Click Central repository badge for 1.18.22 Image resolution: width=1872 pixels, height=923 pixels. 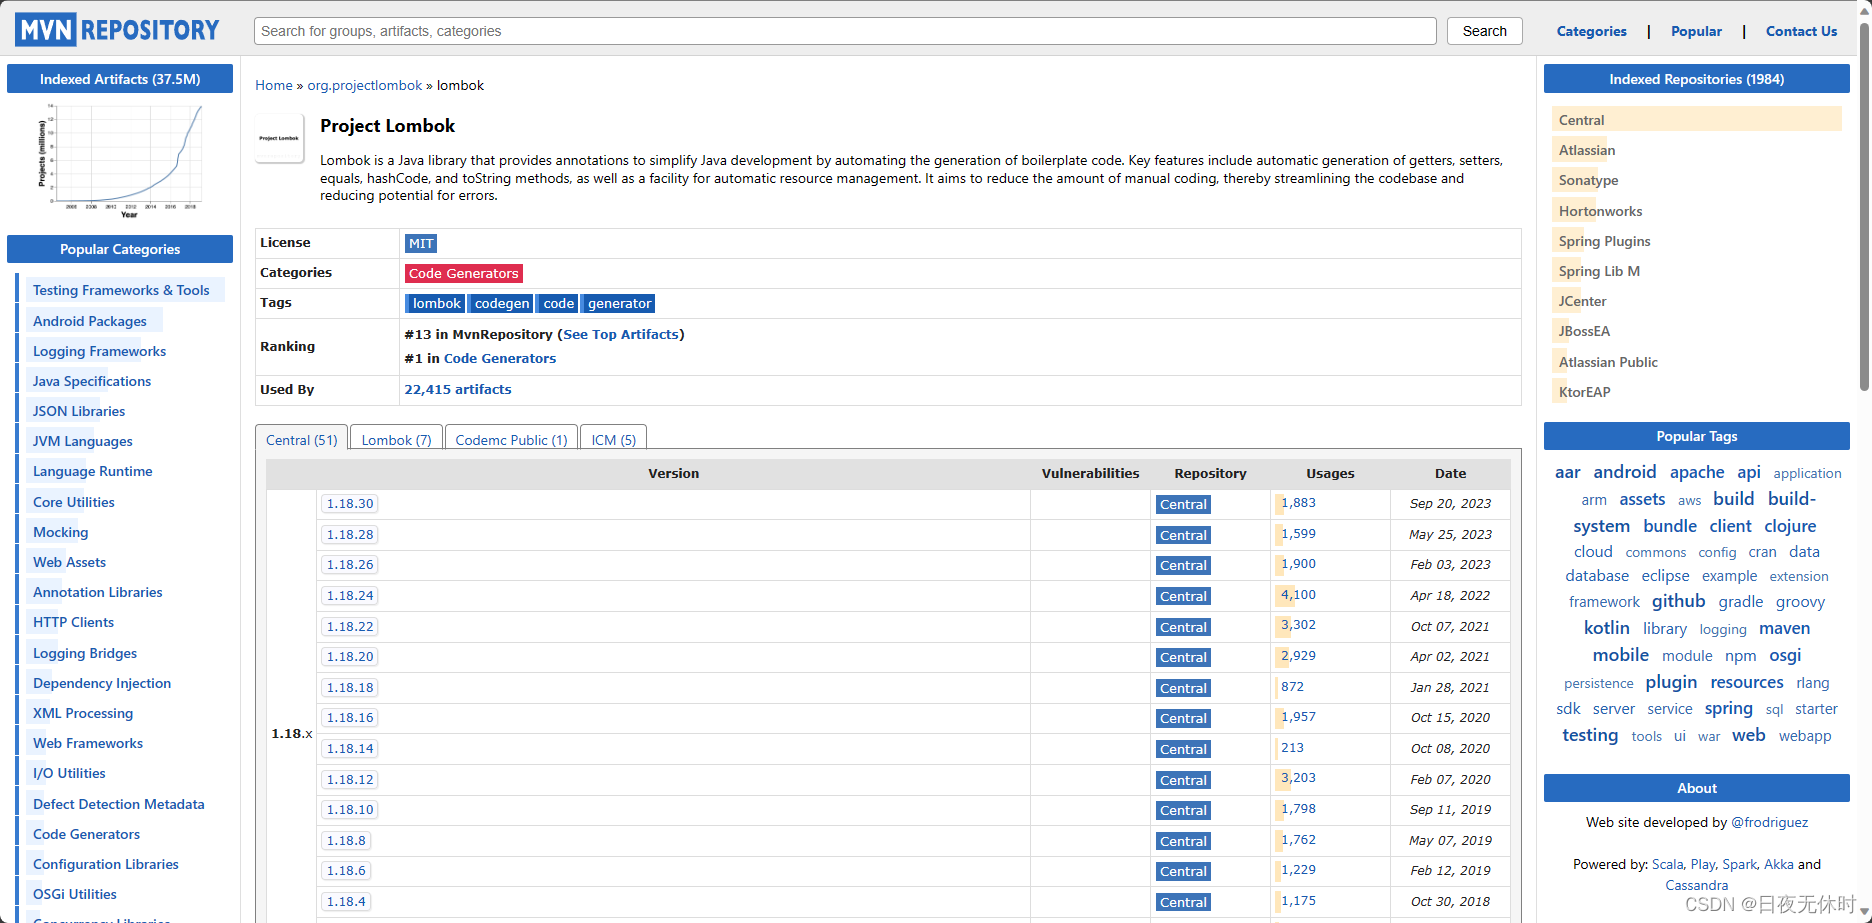click(1183, 627)
